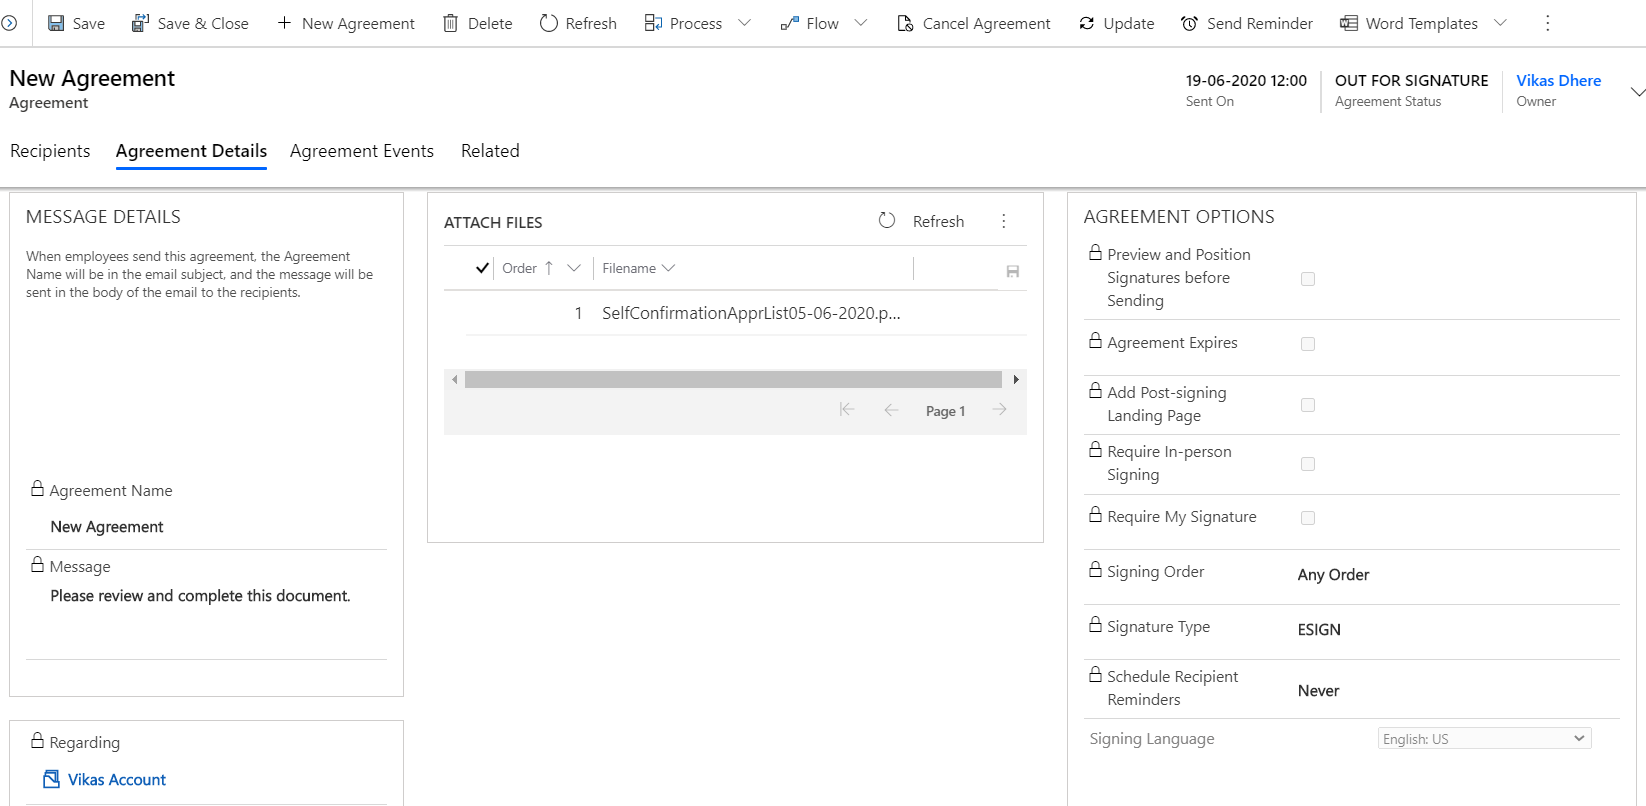Go to next page in Attach Files grid
1646x806 pixels.
pyautogui.click(x=999, y=410)
